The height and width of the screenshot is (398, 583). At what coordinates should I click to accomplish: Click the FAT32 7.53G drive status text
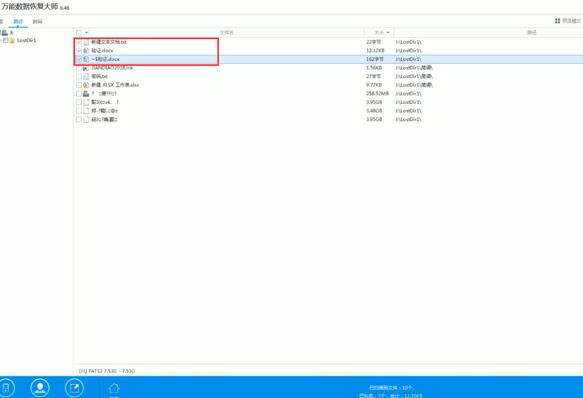point(107,371)
